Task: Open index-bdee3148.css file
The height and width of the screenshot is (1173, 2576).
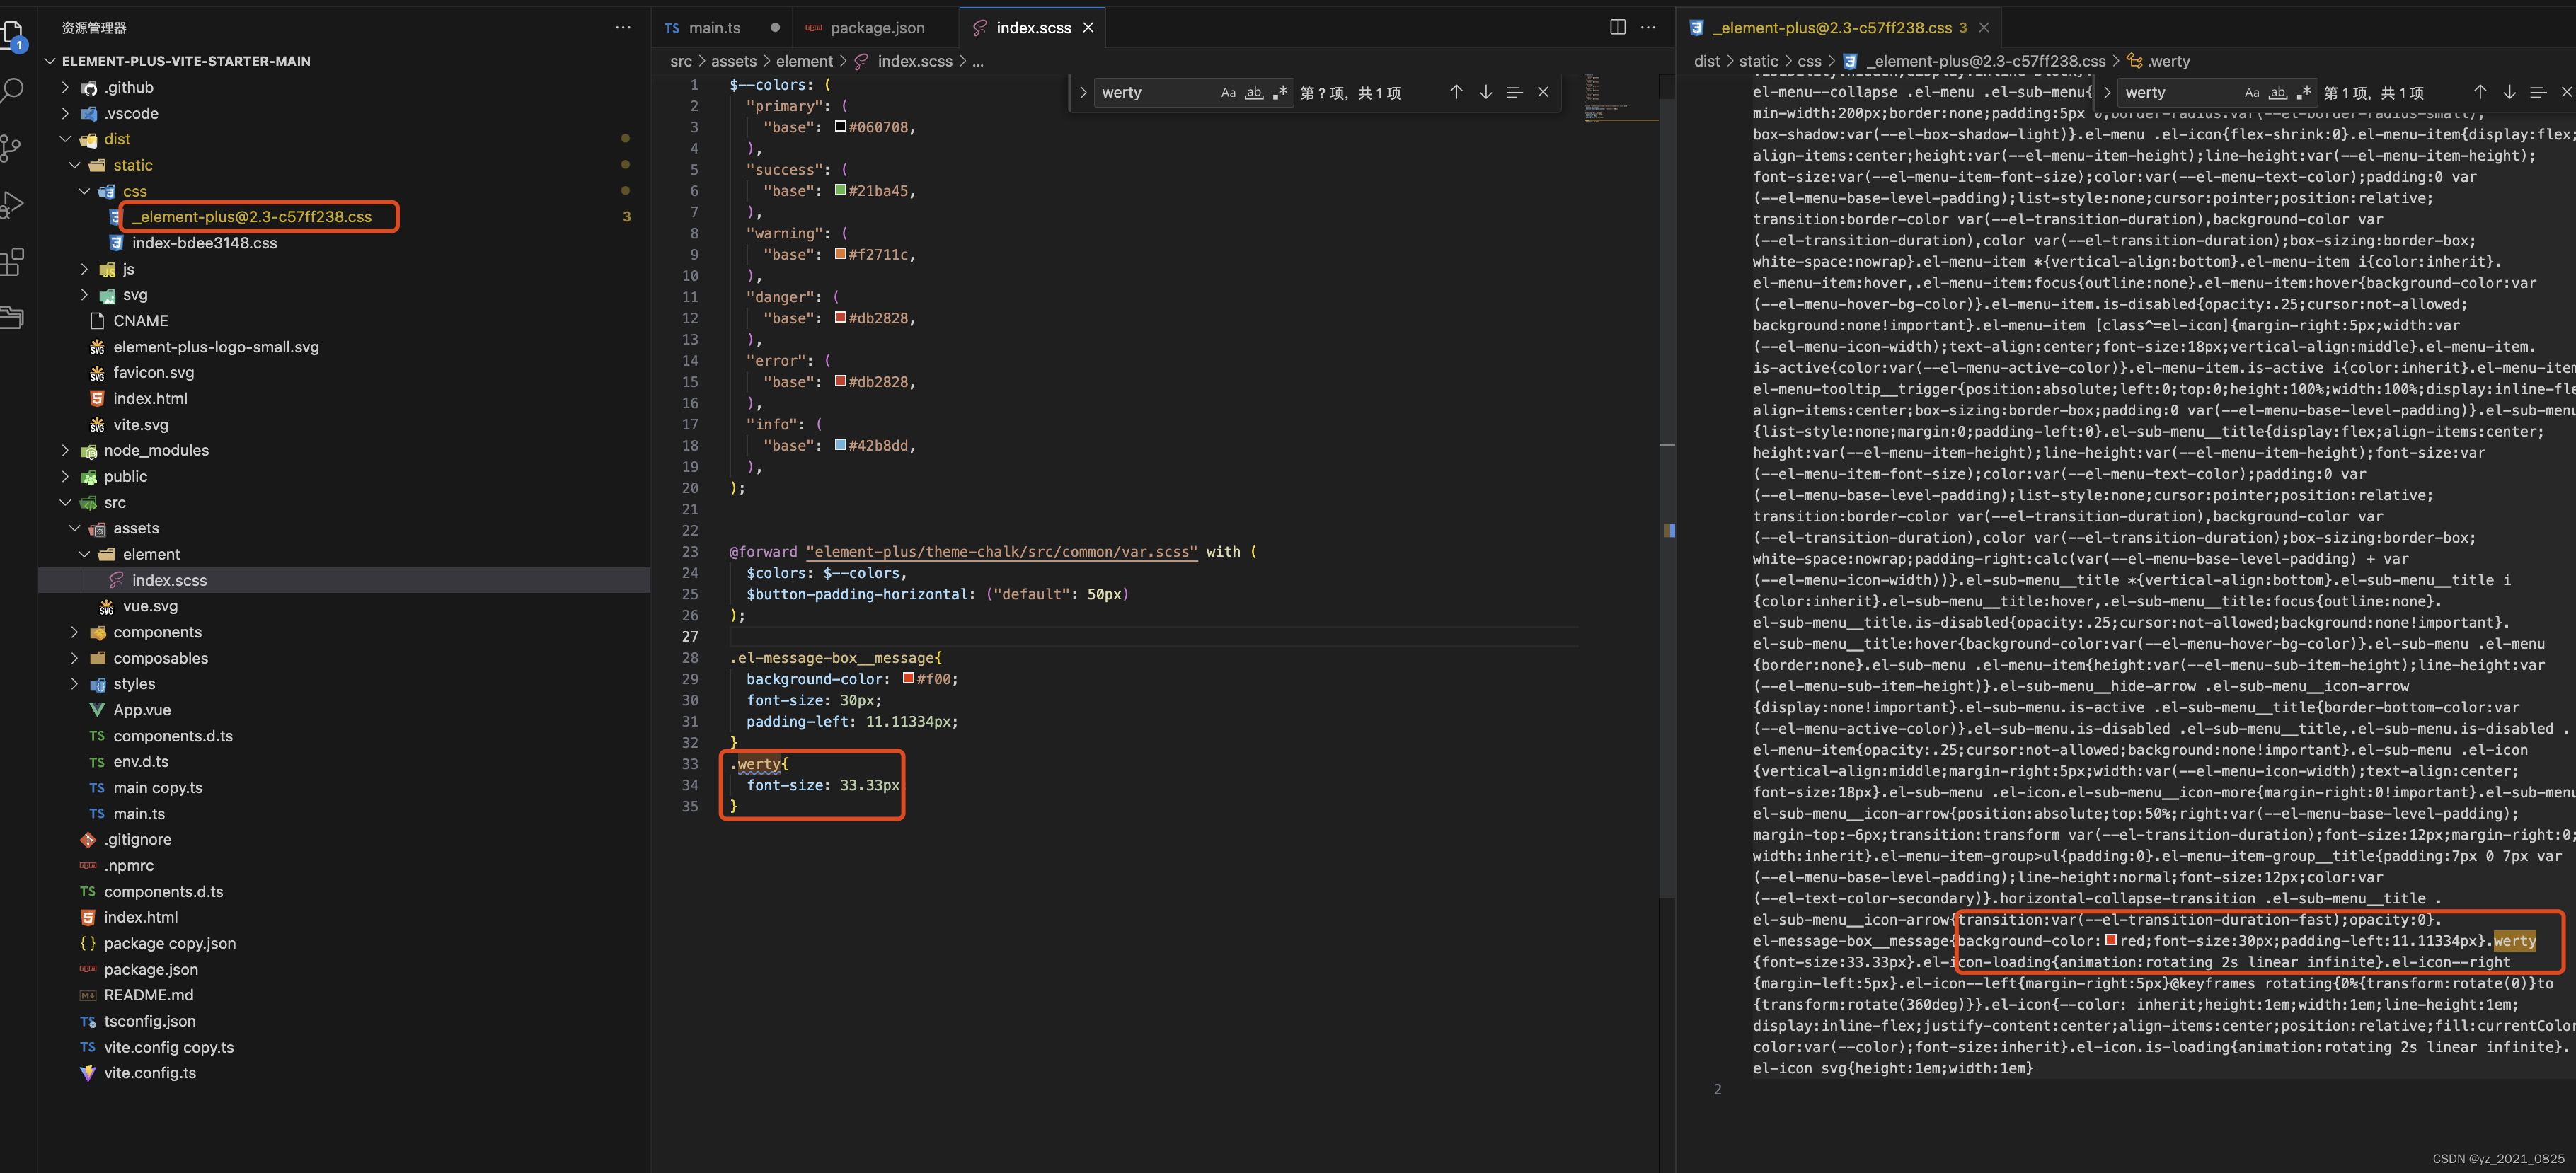Action: click(204, 243)
